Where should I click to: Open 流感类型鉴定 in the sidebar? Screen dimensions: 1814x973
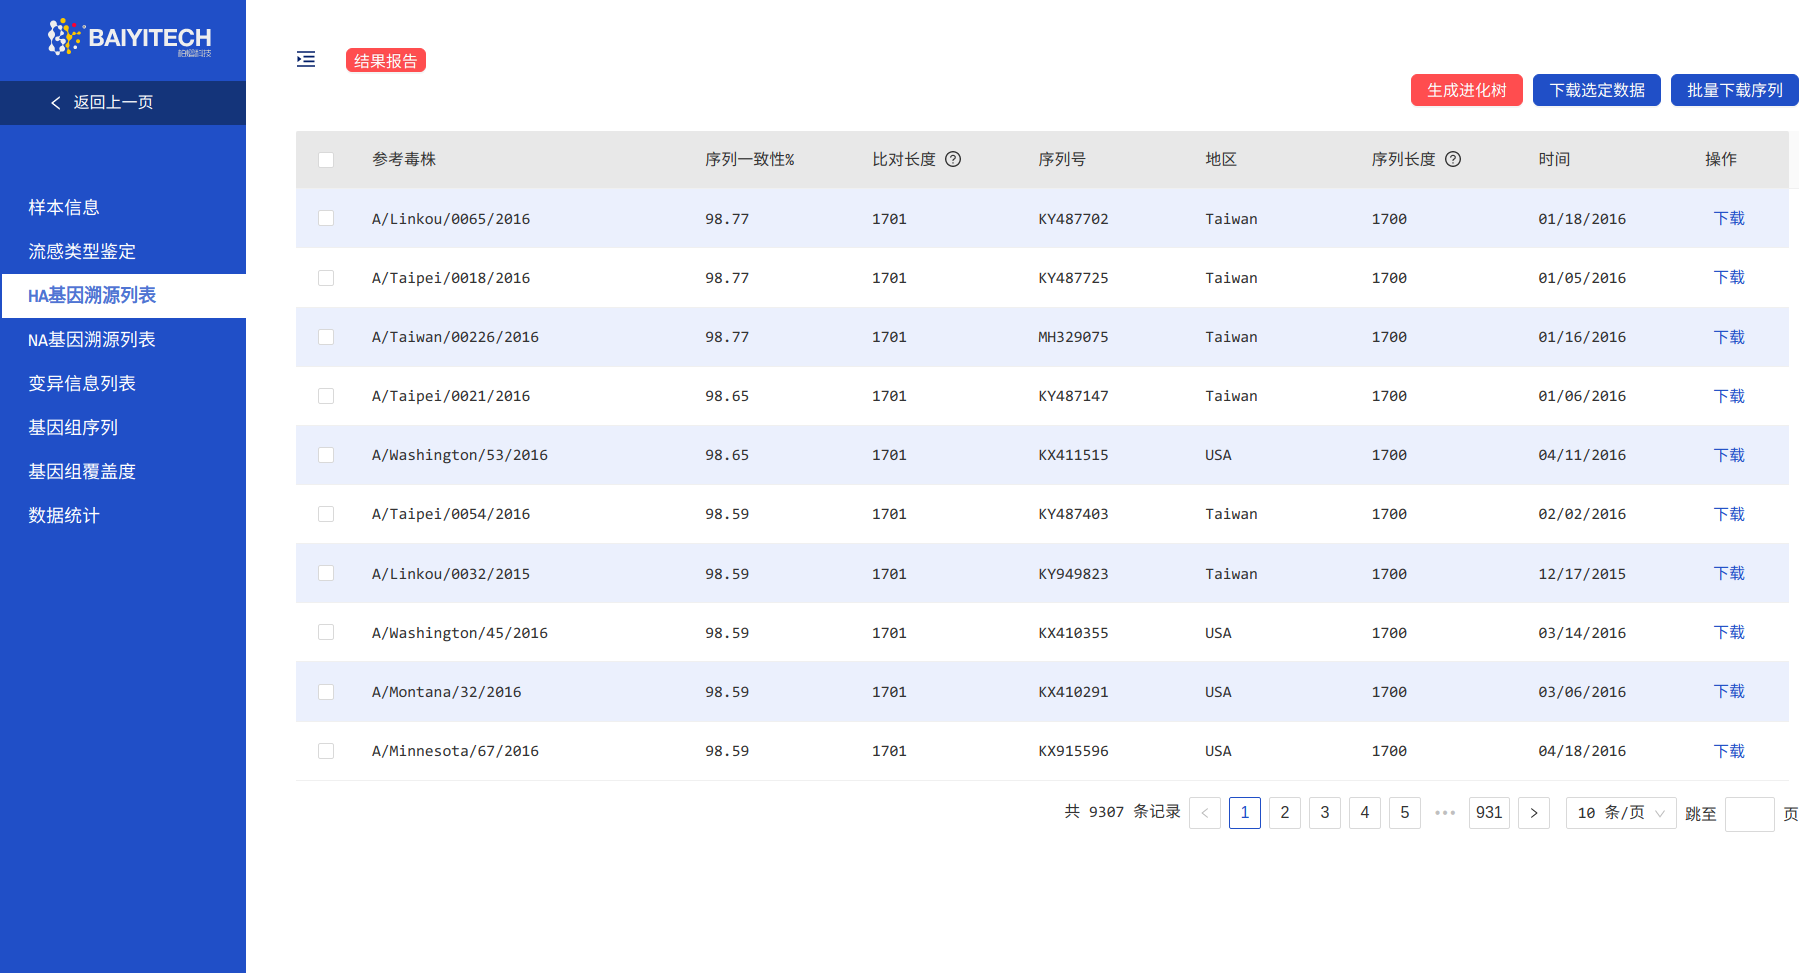click(123, 251)
